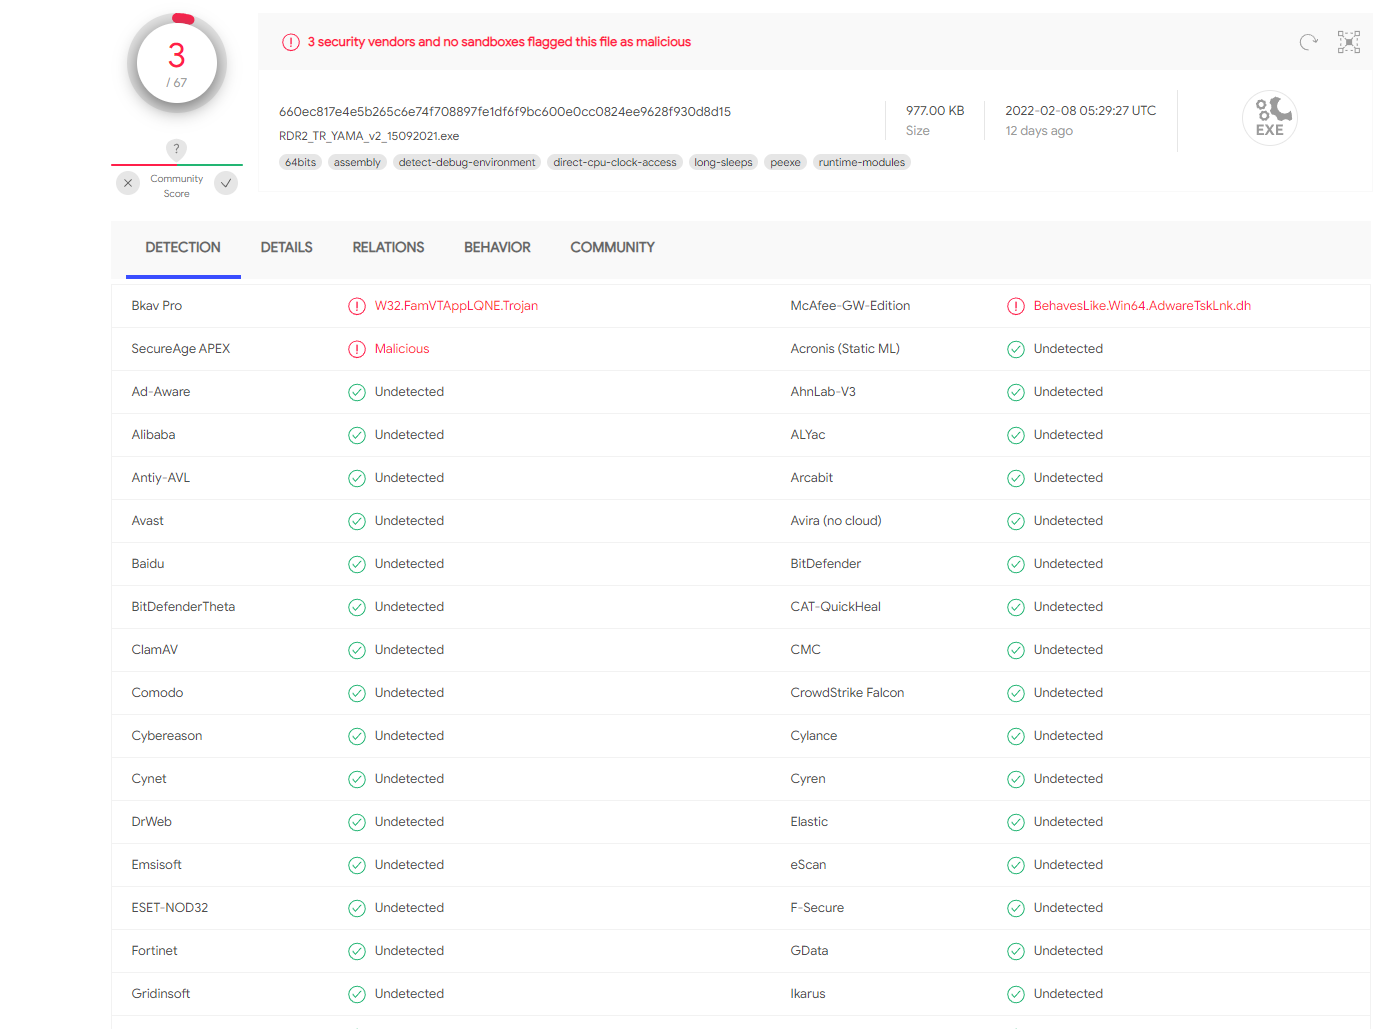The height and width of the screenshot is (1029, 1398).
Task: Click the malicious alert icon in banner
Action: [291, 42]
